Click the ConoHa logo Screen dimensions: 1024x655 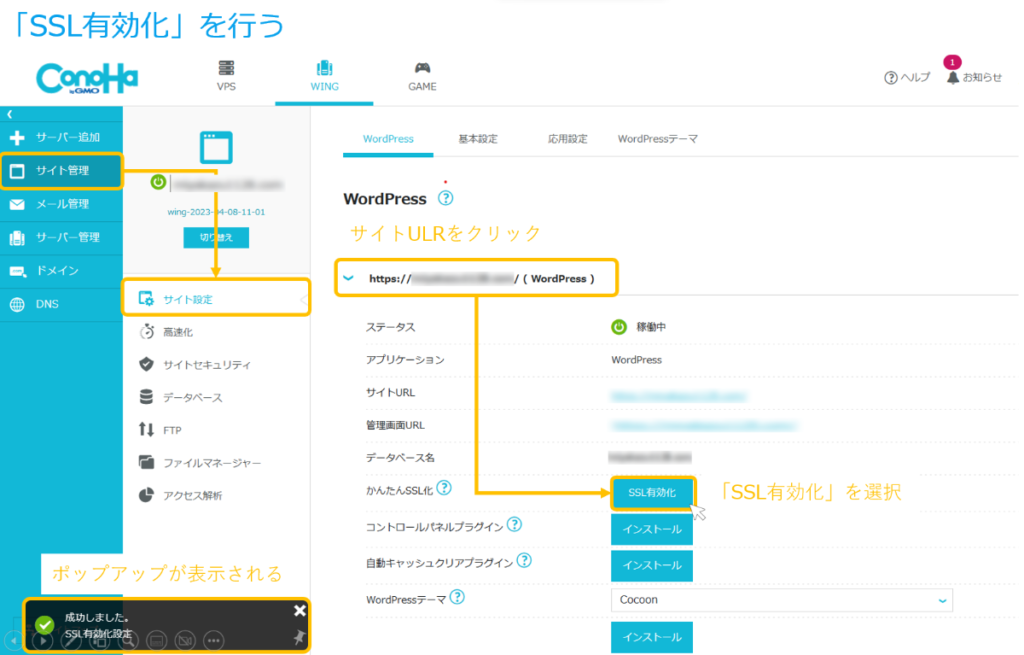[x=87, y=78]
